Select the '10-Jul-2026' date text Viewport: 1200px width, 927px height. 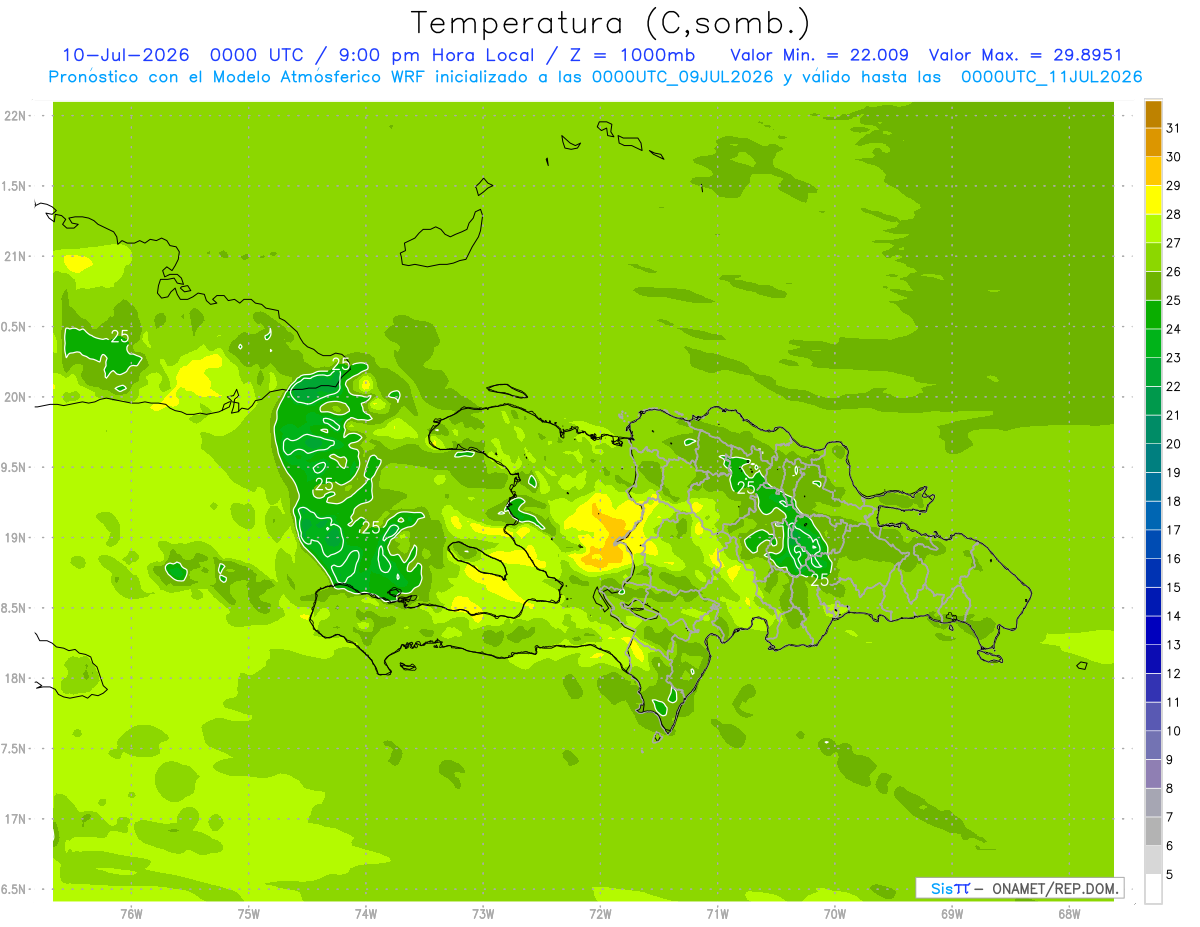pyautogui.click(x=126, y=55)
